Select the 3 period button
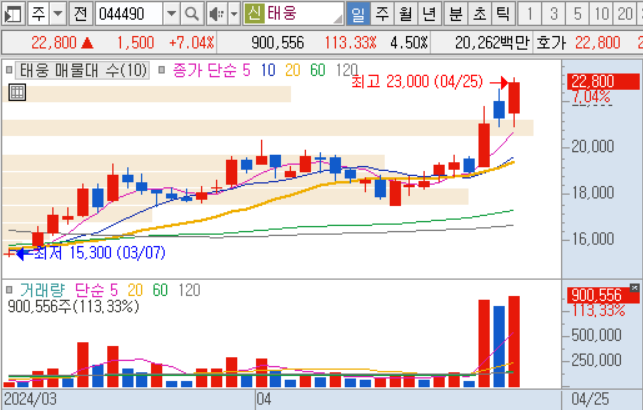Screen dimensions: 643x410 (553, 14)
